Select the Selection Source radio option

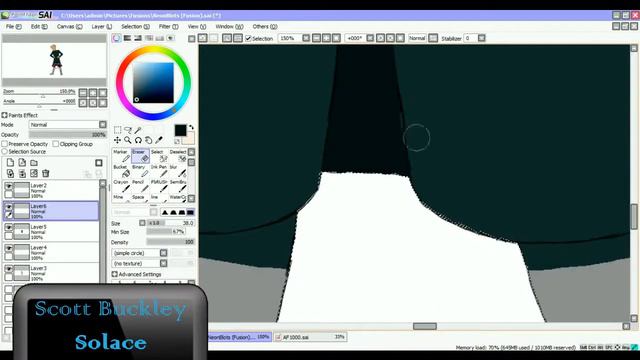5,151
